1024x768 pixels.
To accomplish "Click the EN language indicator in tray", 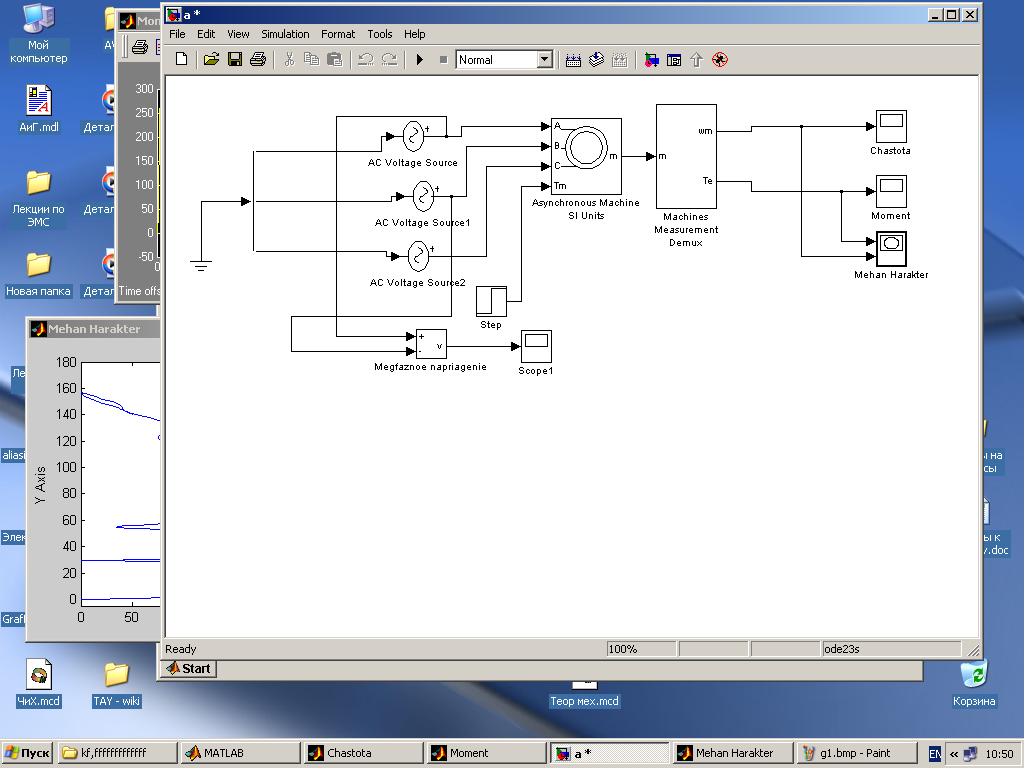I will [935, 754].
